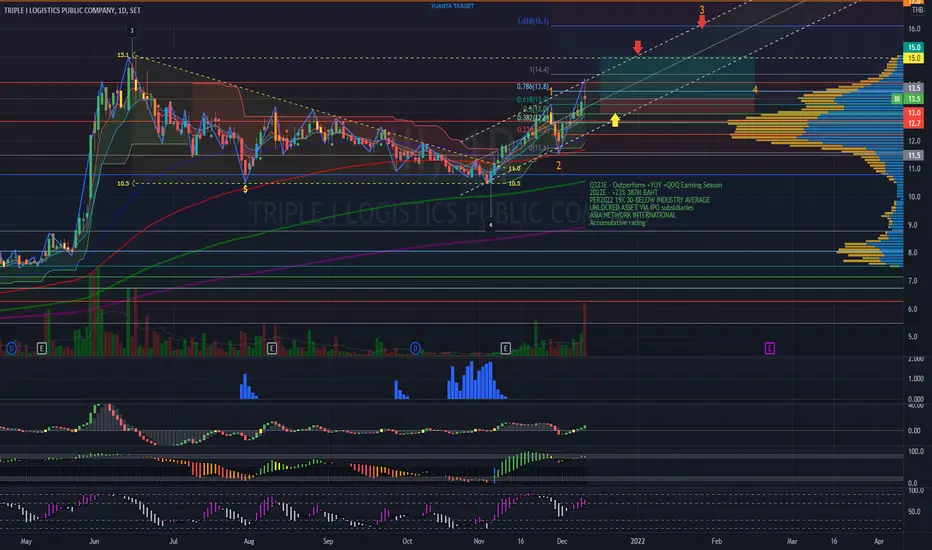Select the orange wave number 4 beside the teal box
The image size is (932, 550).
pyautogui.click(x=755, y=90)
